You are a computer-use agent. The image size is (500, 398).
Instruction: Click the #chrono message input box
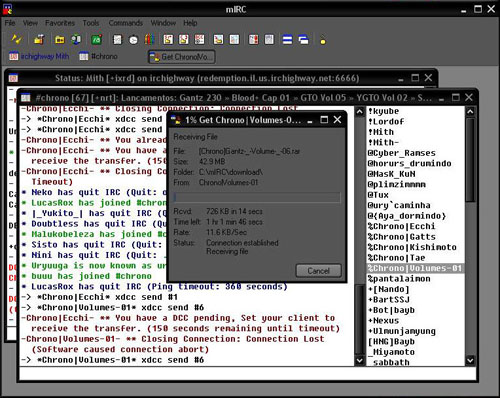(x=247, y=374)
